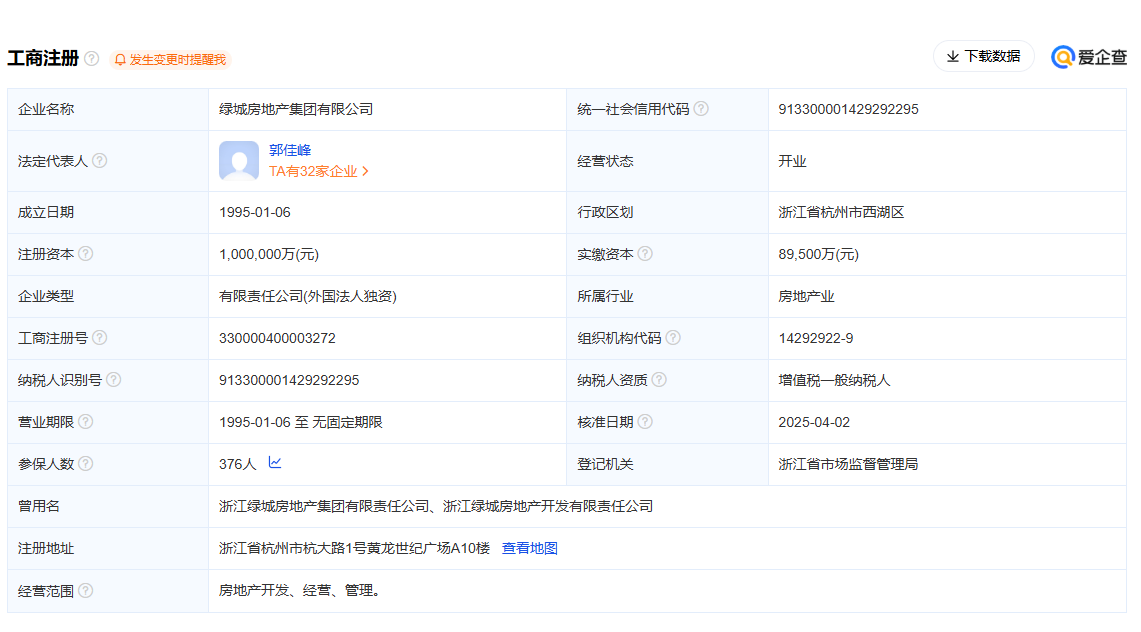Click the 工商注册 section heading
The image size is (1141, 632).
click(43, 58)
